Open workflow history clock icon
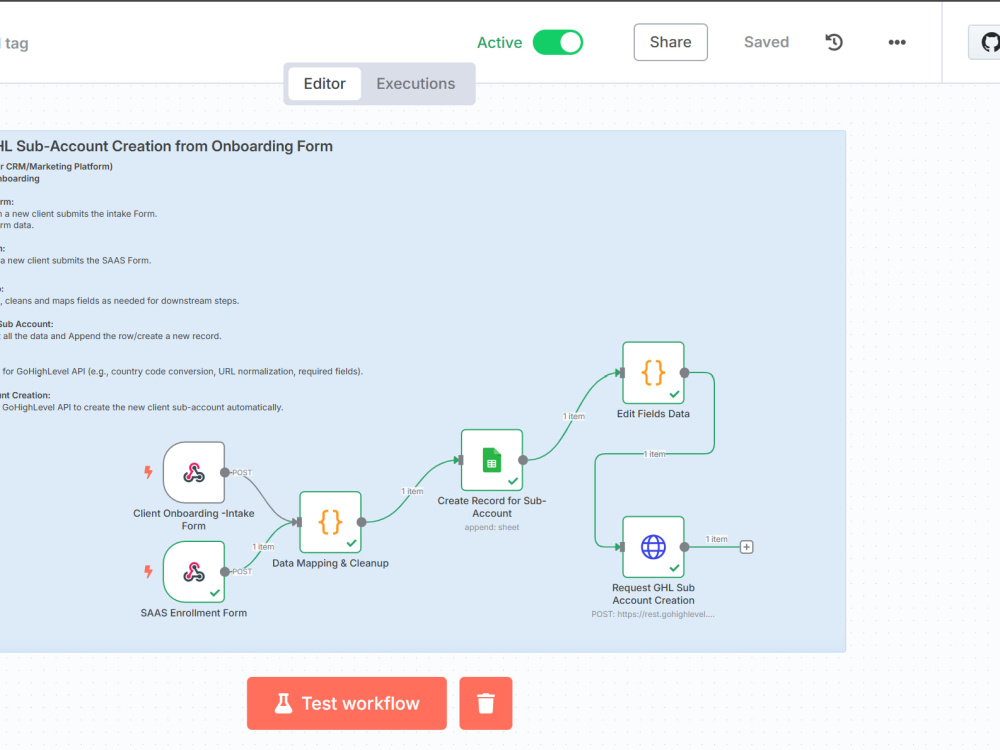This screenshot has height=750, width=1000. (834, 42)
